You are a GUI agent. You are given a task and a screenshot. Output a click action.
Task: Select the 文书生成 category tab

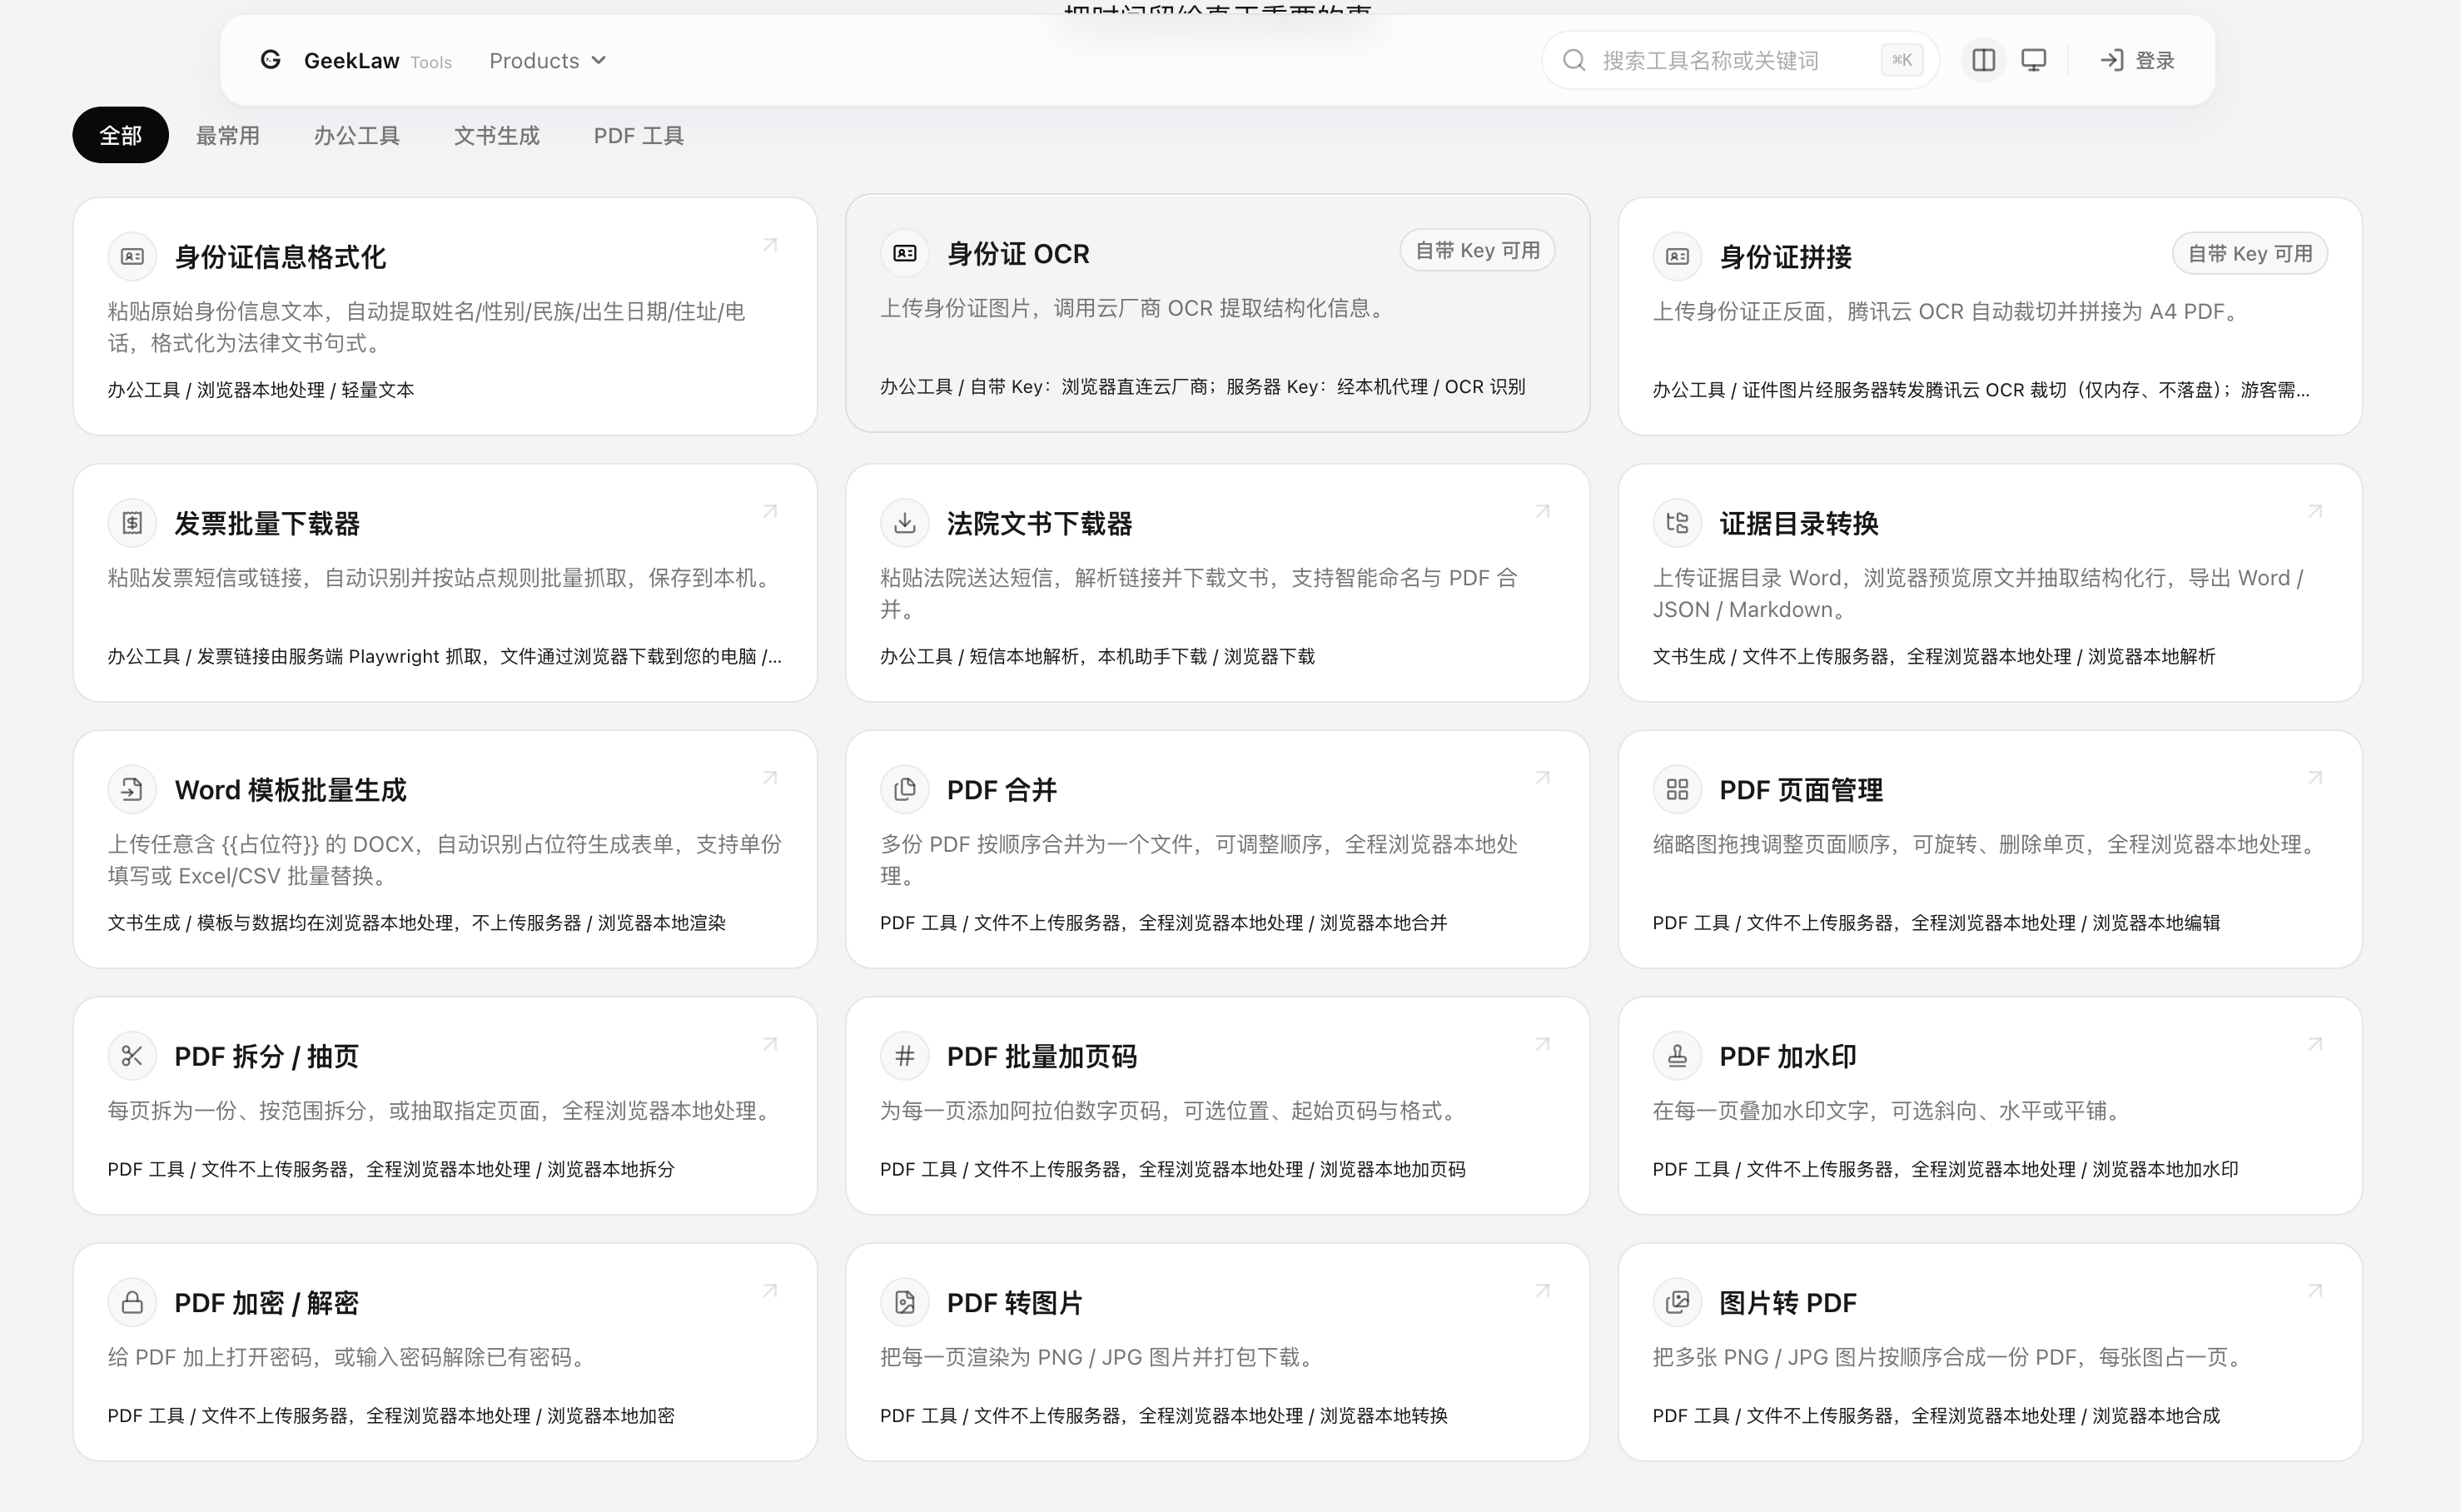pos(497,135)
